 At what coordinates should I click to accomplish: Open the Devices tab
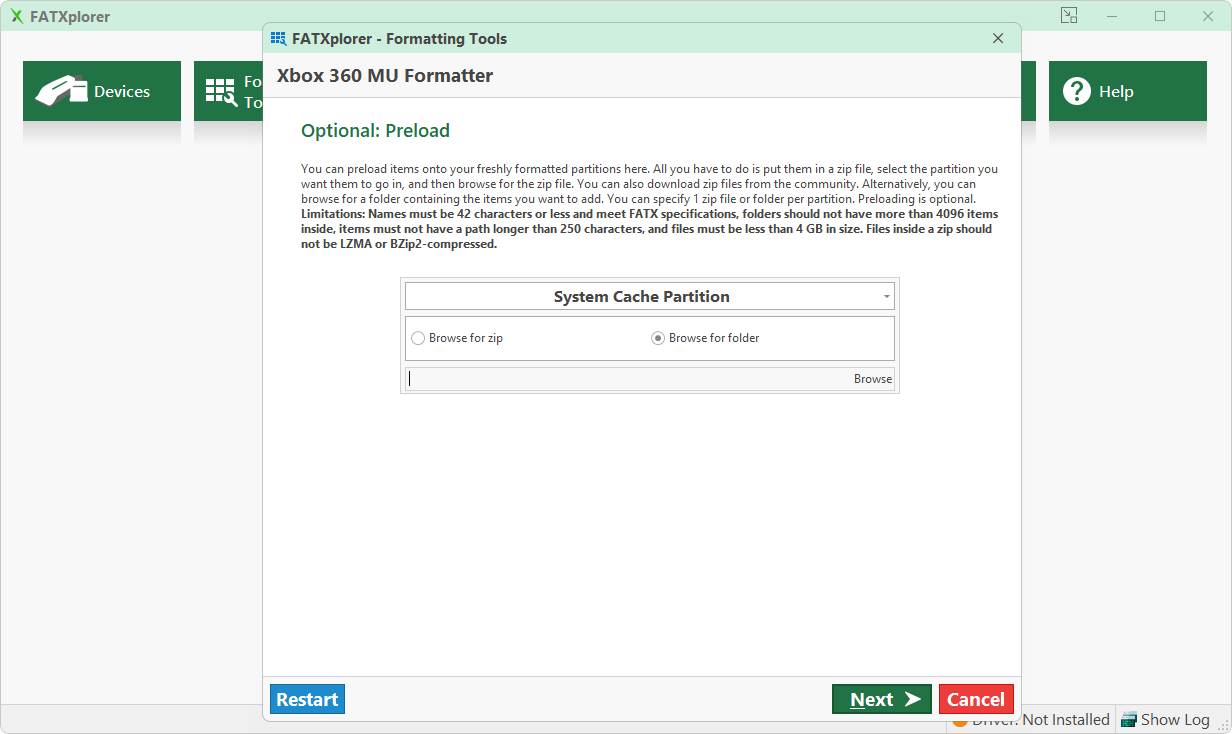[x=102, y=91]
